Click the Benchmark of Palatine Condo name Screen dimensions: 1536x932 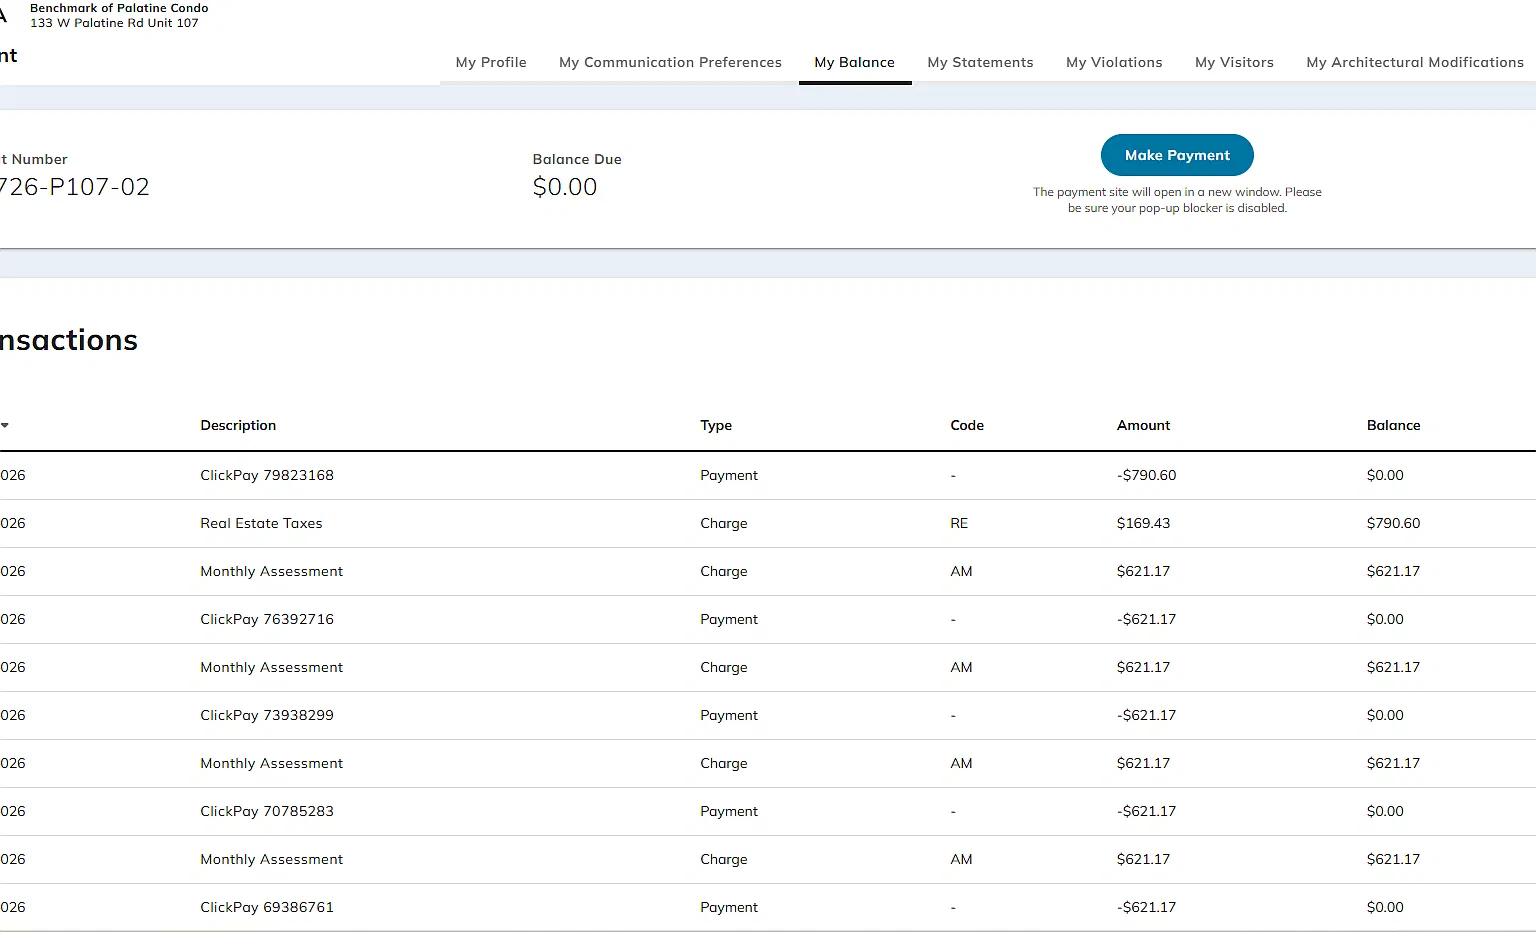pyautogui.click(x=119, y=8)
